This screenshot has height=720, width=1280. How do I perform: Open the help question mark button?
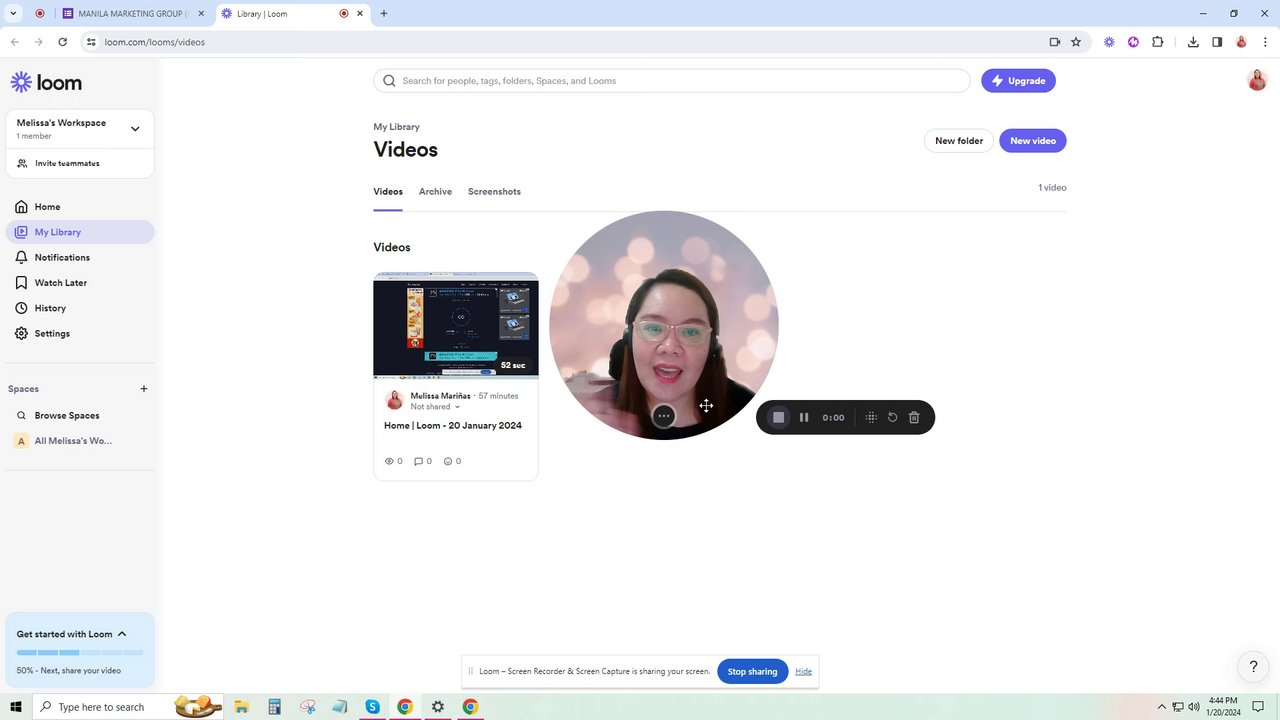1253,667
